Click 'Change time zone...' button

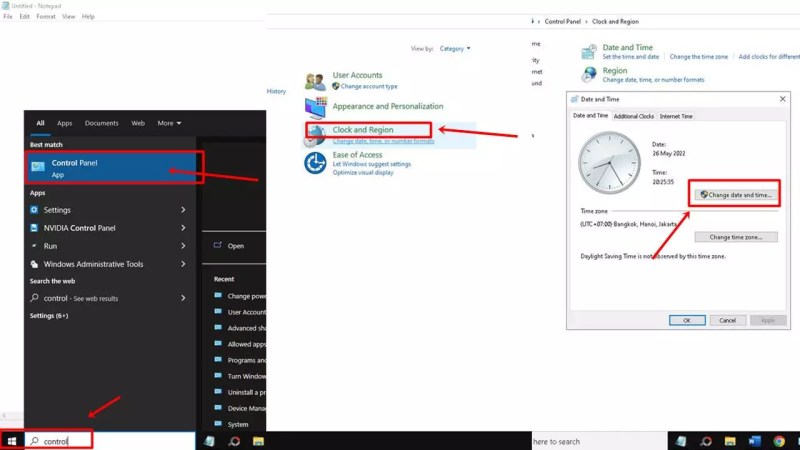coord(736,237)
